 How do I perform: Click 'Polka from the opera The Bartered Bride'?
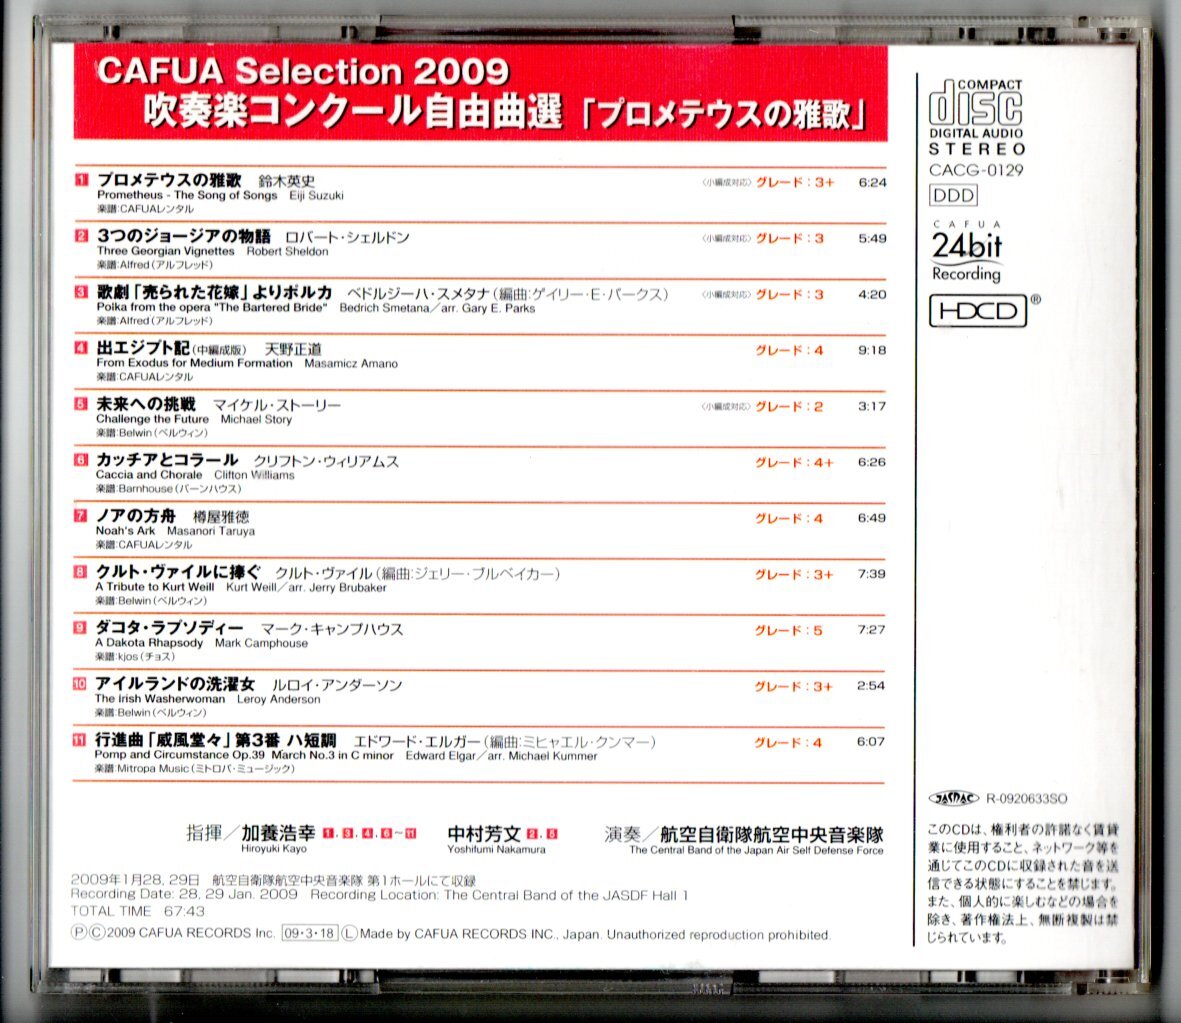(212, 307)
